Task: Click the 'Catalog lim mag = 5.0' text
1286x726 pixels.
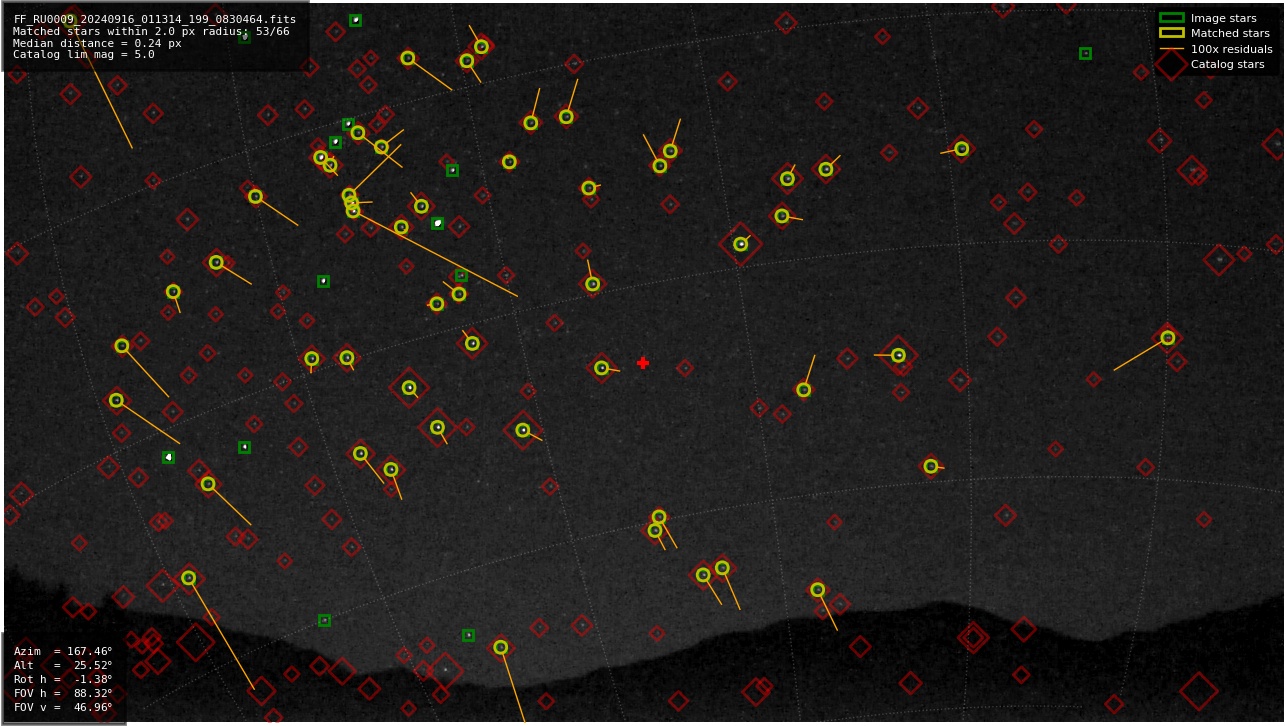Action: 84,55
